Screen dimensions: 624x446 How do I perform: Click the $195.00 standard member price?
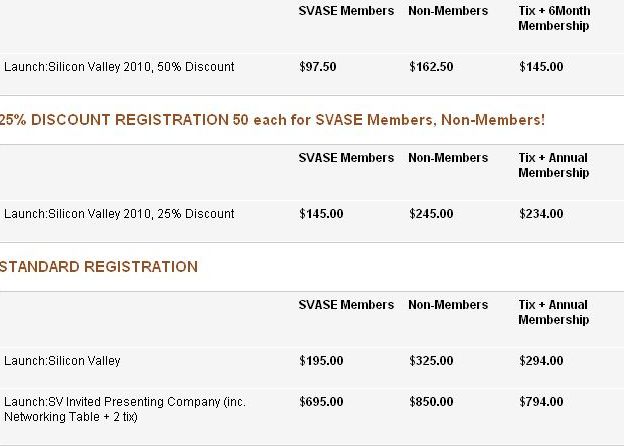point(321,361)
